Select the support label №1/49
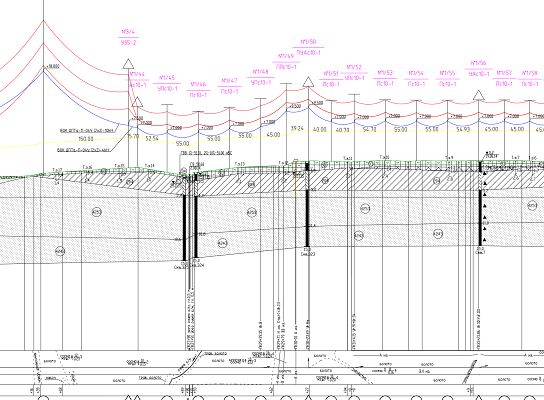The image size is (544, 400). point(286,56)
